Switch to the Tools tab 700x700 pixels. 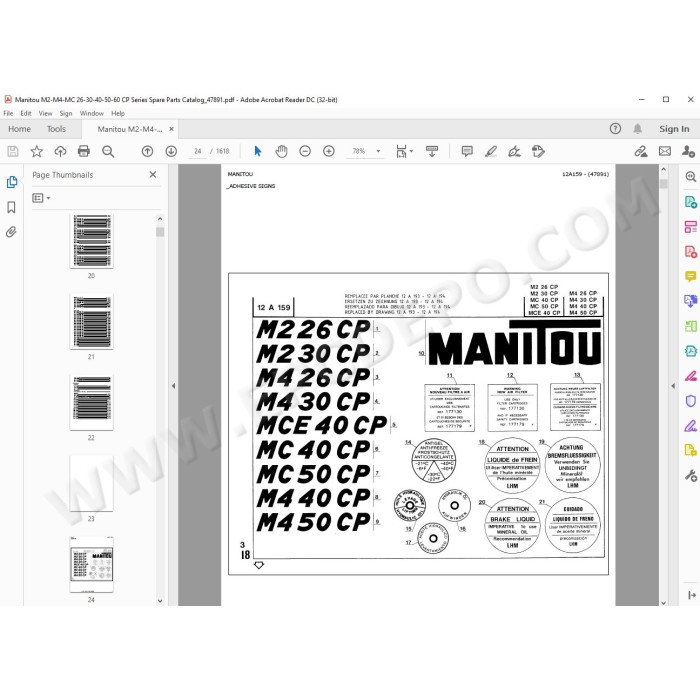coord(56,129)
